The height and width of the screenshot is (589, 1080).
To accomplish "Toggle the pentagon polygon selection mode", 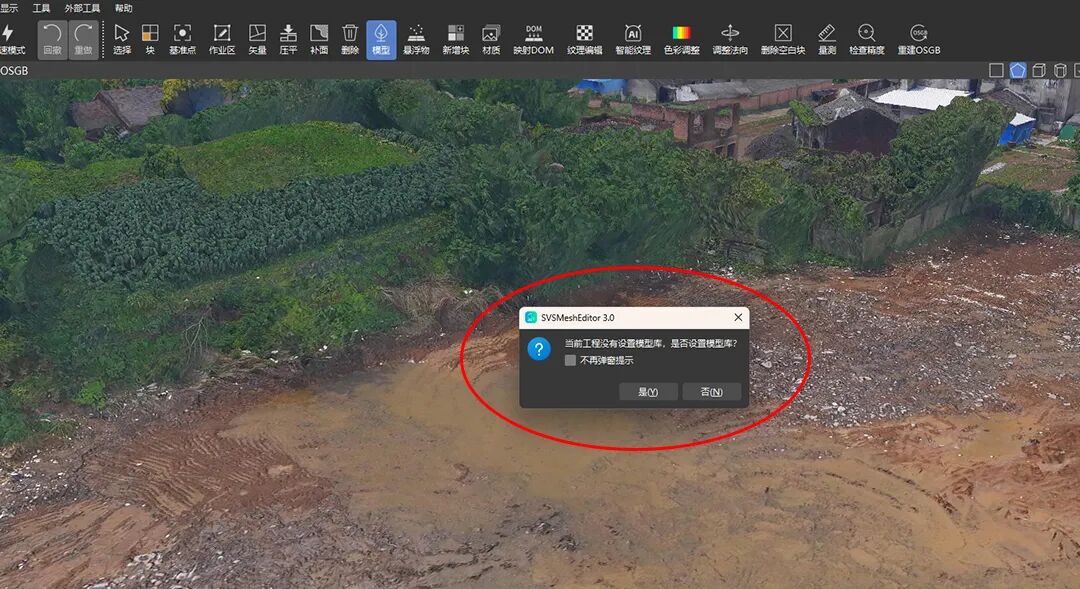I will [1018, 70].
